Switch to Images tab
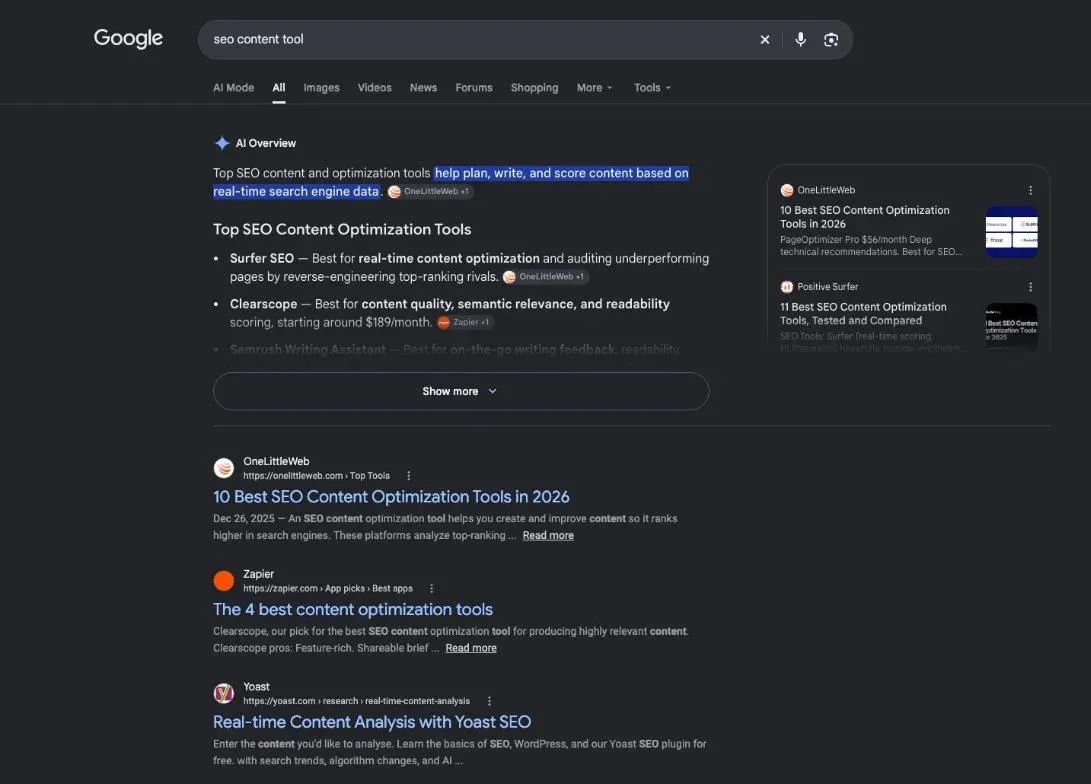 321,88
